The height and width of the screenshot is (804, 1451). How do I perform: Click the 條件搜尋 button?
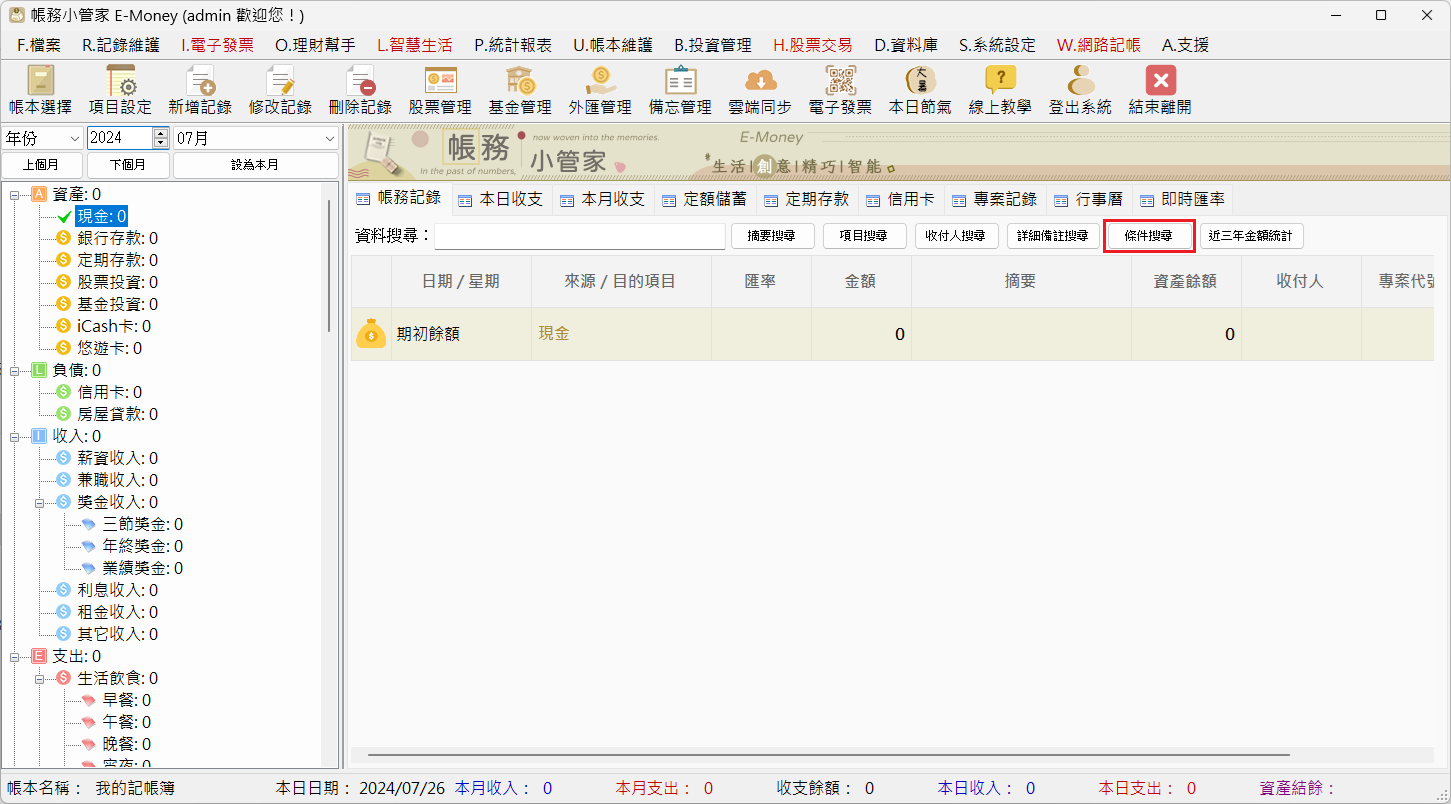coord(1150,236)
